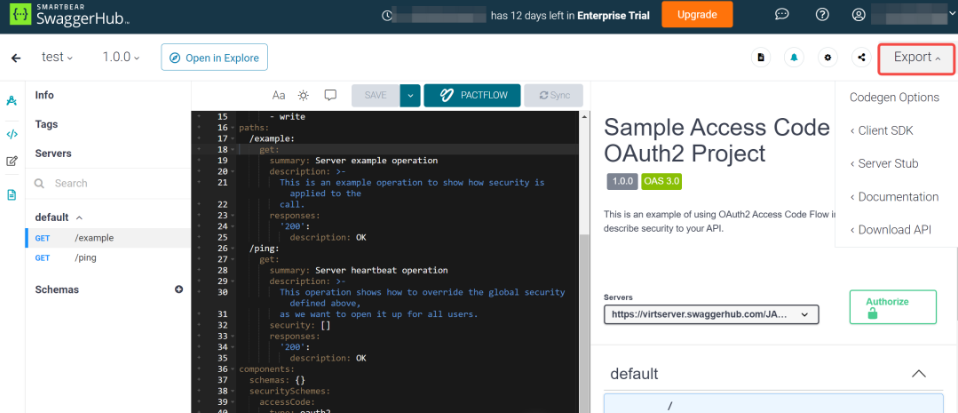The image size is (958, 413).
Task: Select GET /ping operation
Action: 108,258
